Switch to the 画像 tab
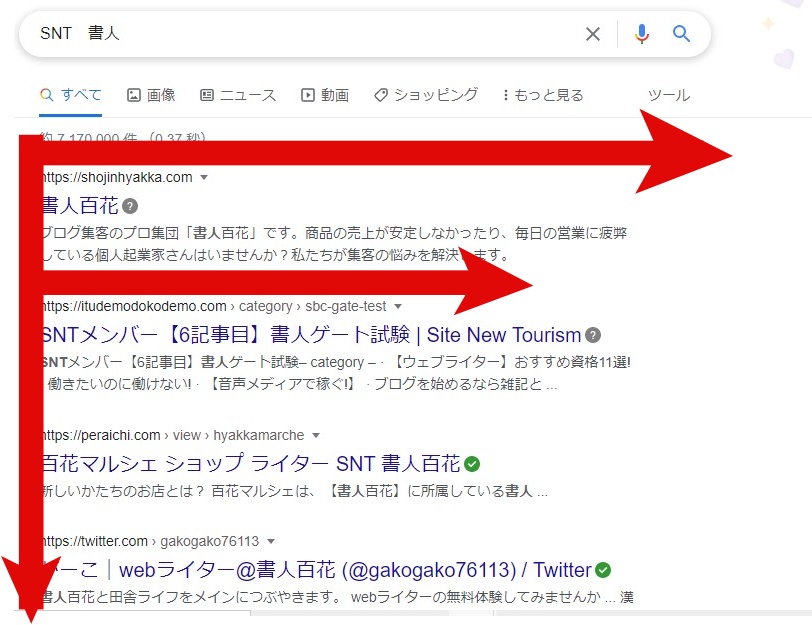 pyautogui.click(x=151, y=95)
